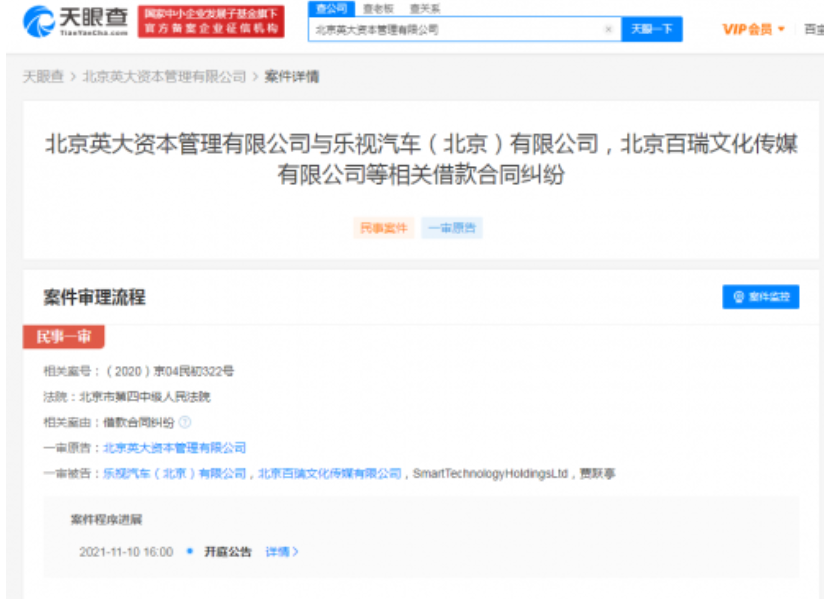831x599 pixels.
Task: Select the 查公司 search tab
Action: pyautogui.click(x=328, y=8)
